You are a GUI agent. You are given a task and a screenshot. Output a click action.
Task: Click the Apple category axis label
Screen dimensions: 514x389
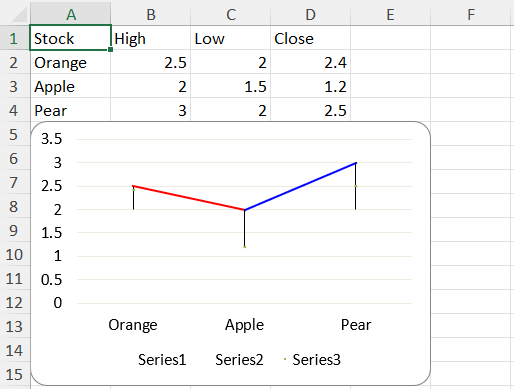[244, 325]
